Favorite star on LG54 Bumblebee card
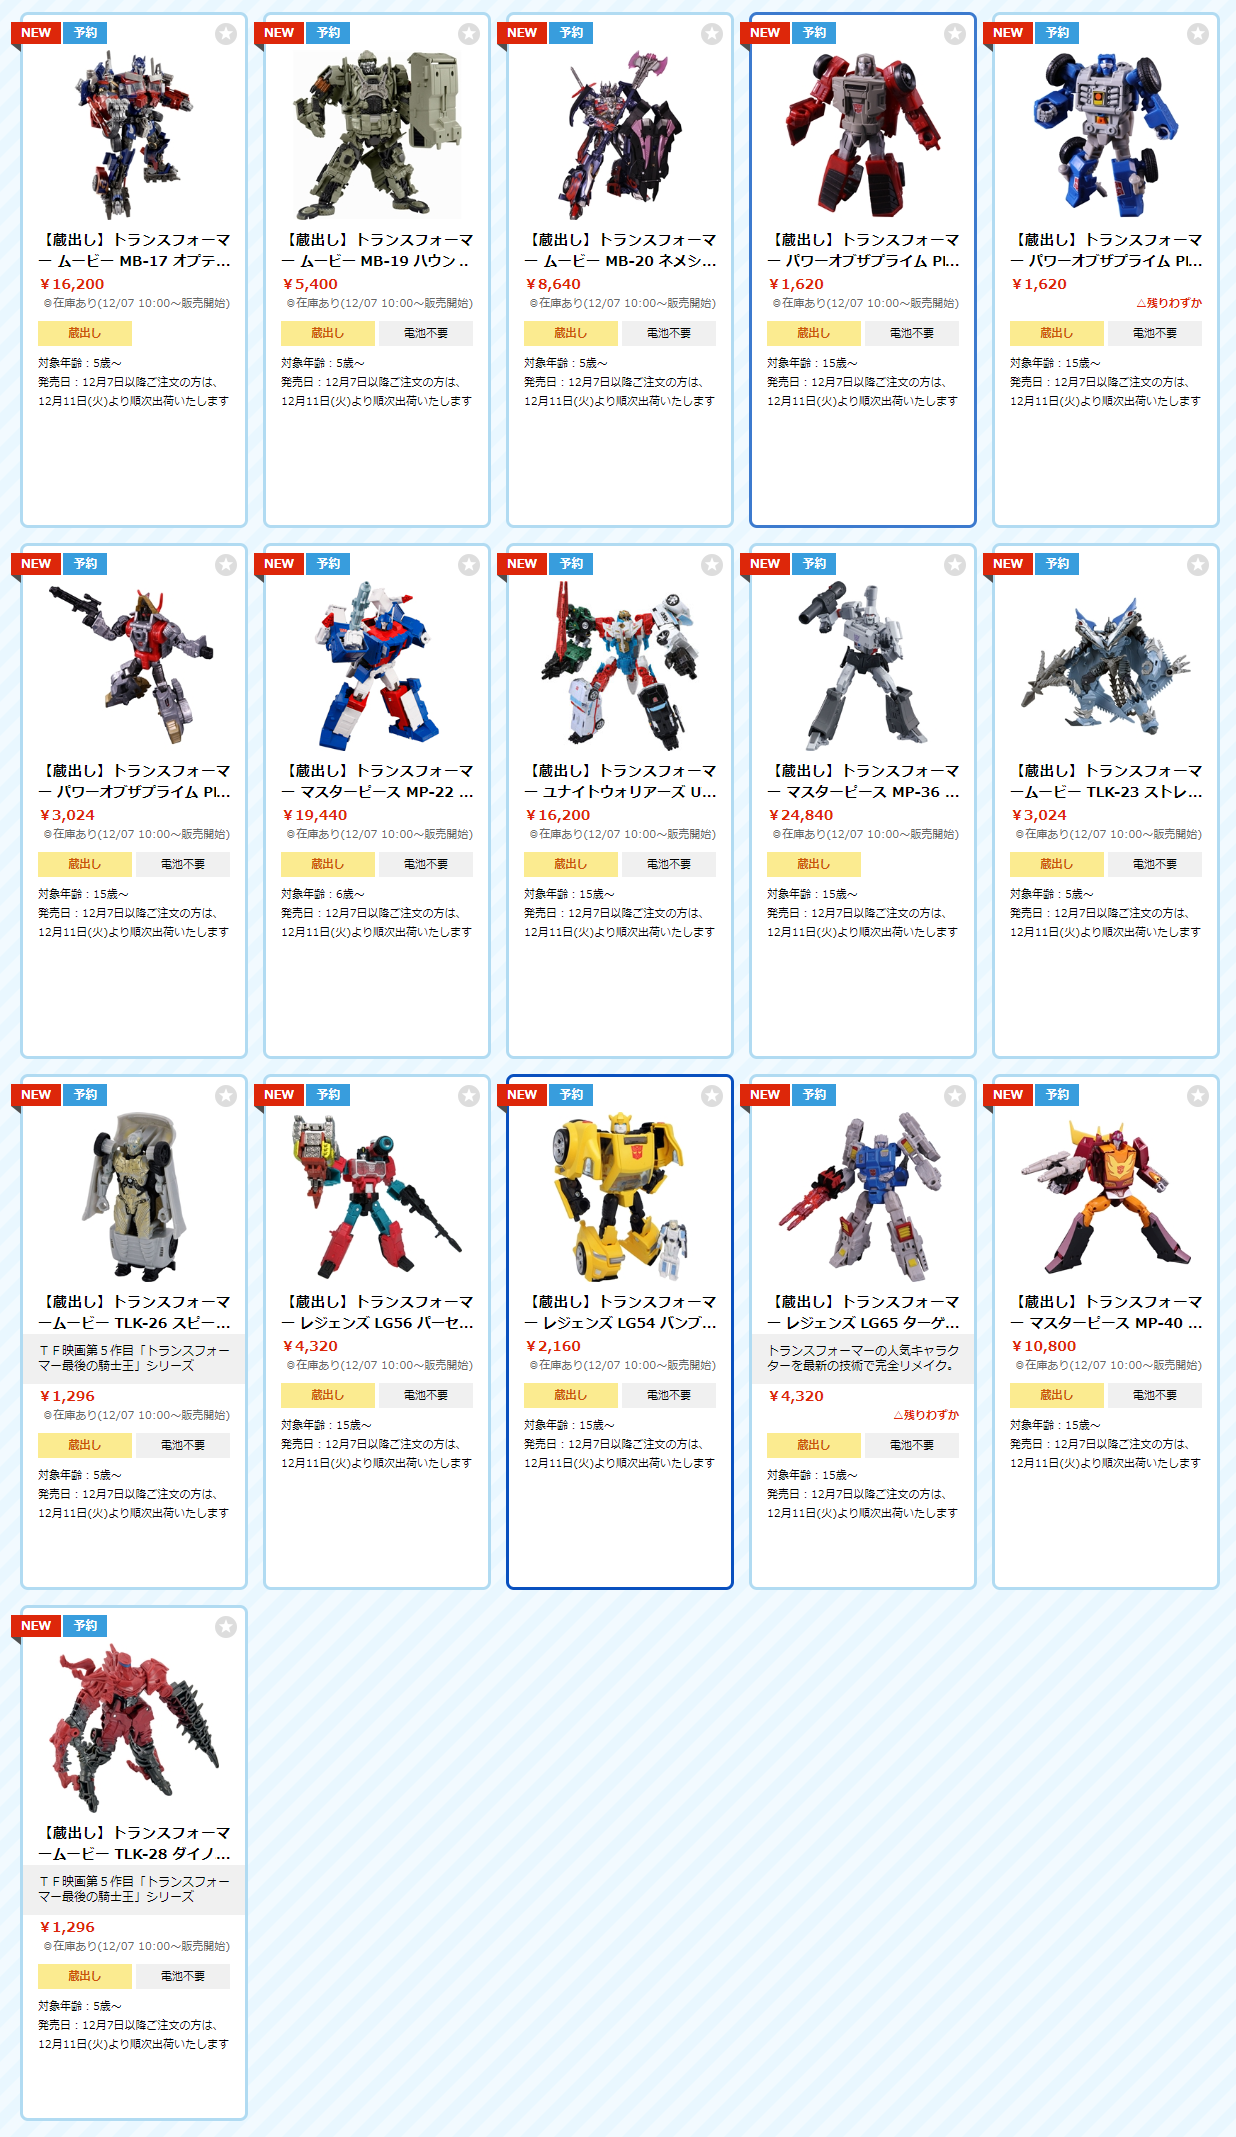1236x2137 pixels. click(x=712, y=1096)
